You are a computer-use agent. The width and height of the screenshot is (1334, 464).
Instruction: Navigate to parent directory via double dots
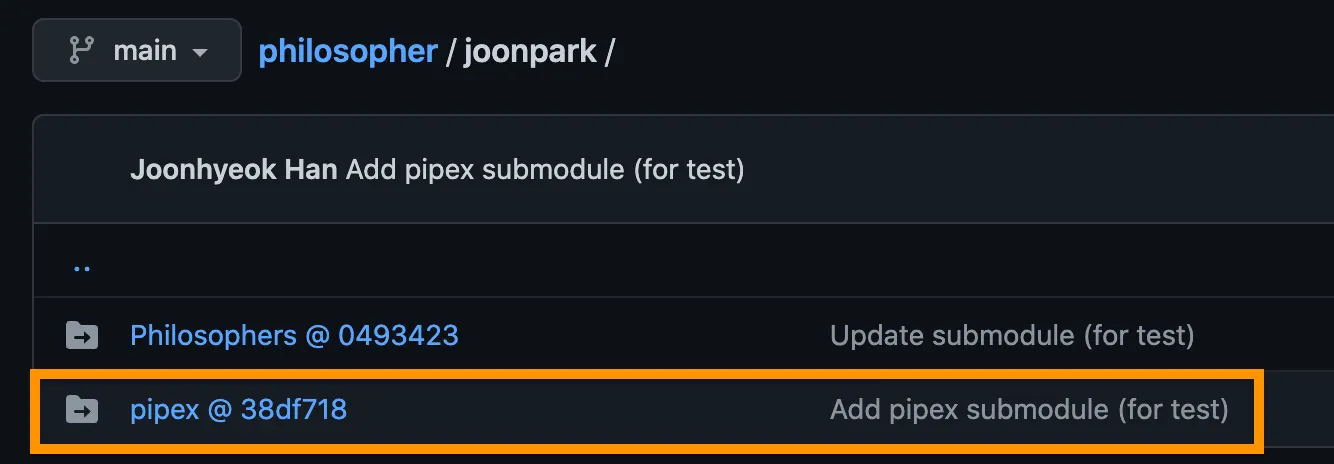[x=82, y=267]
